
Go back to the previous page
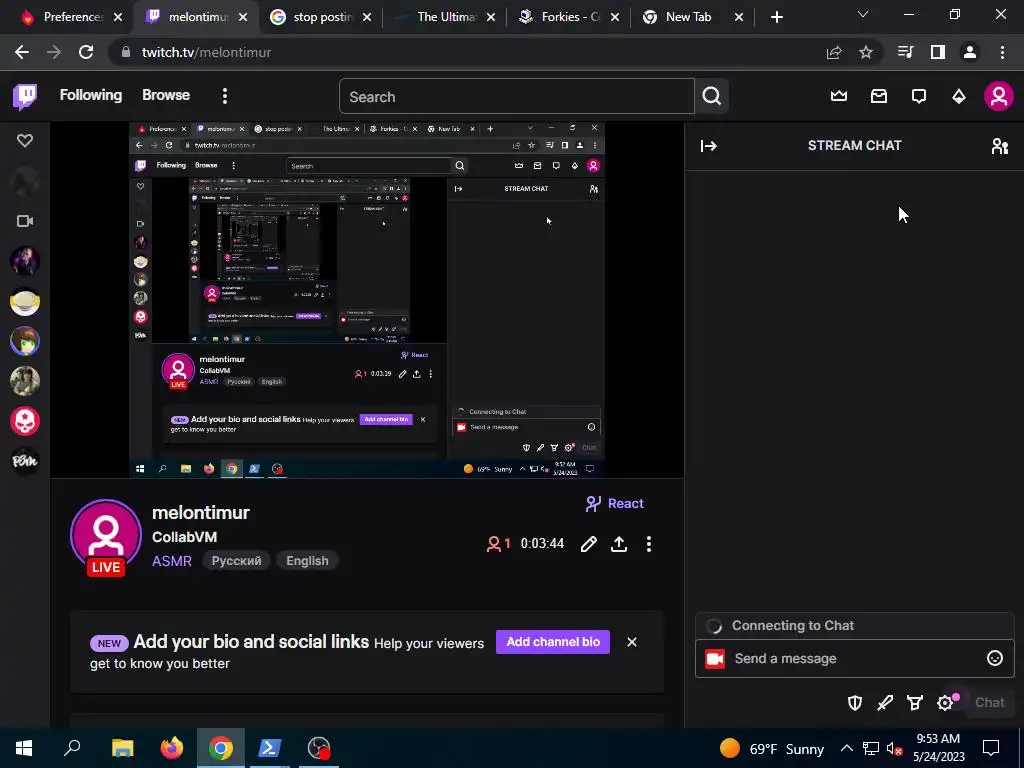pos(22,52)
